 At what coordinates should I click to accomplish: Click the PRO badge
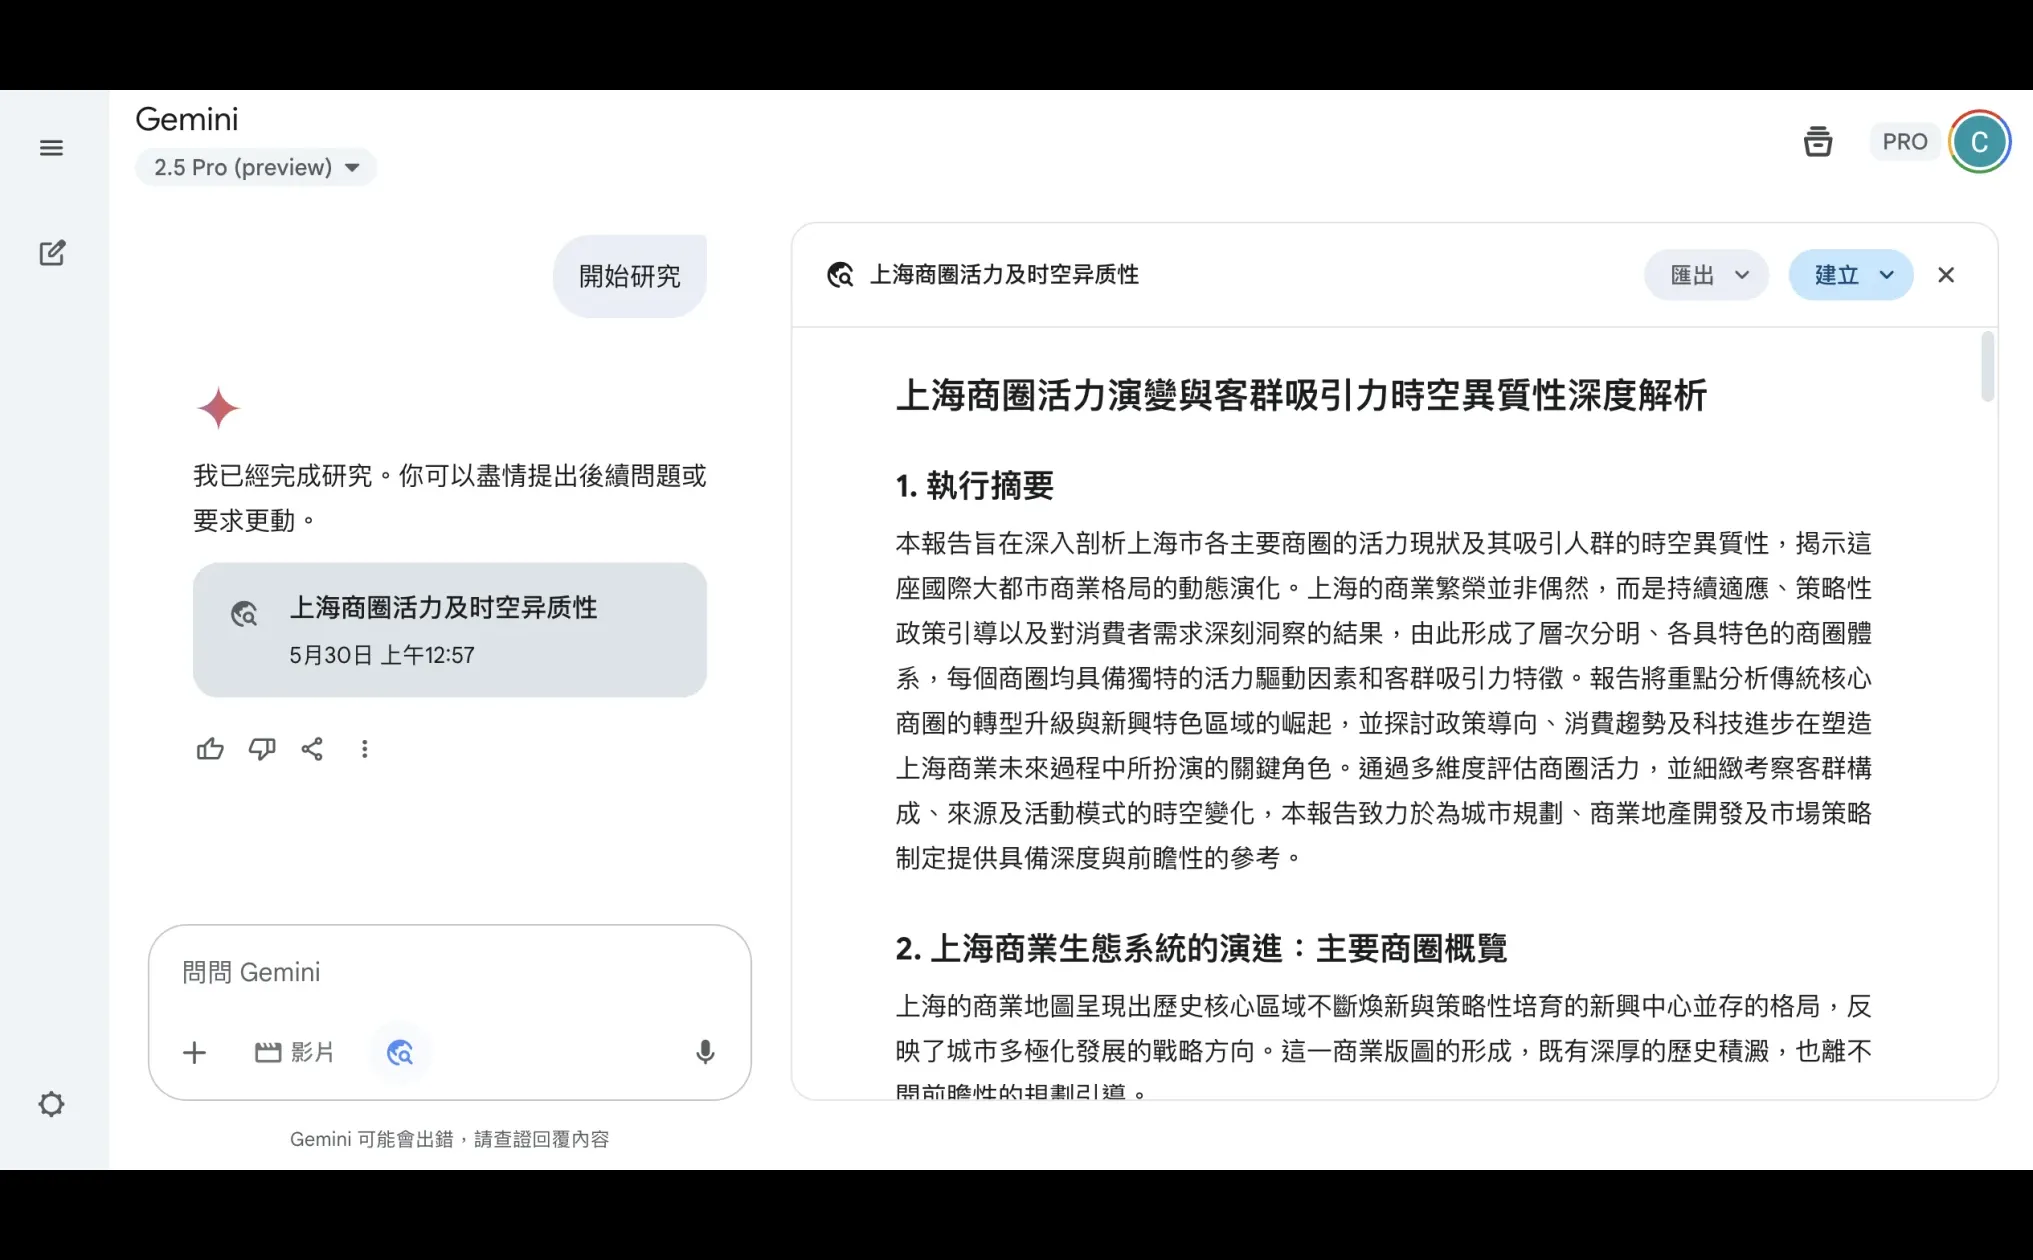[1904, 141]
